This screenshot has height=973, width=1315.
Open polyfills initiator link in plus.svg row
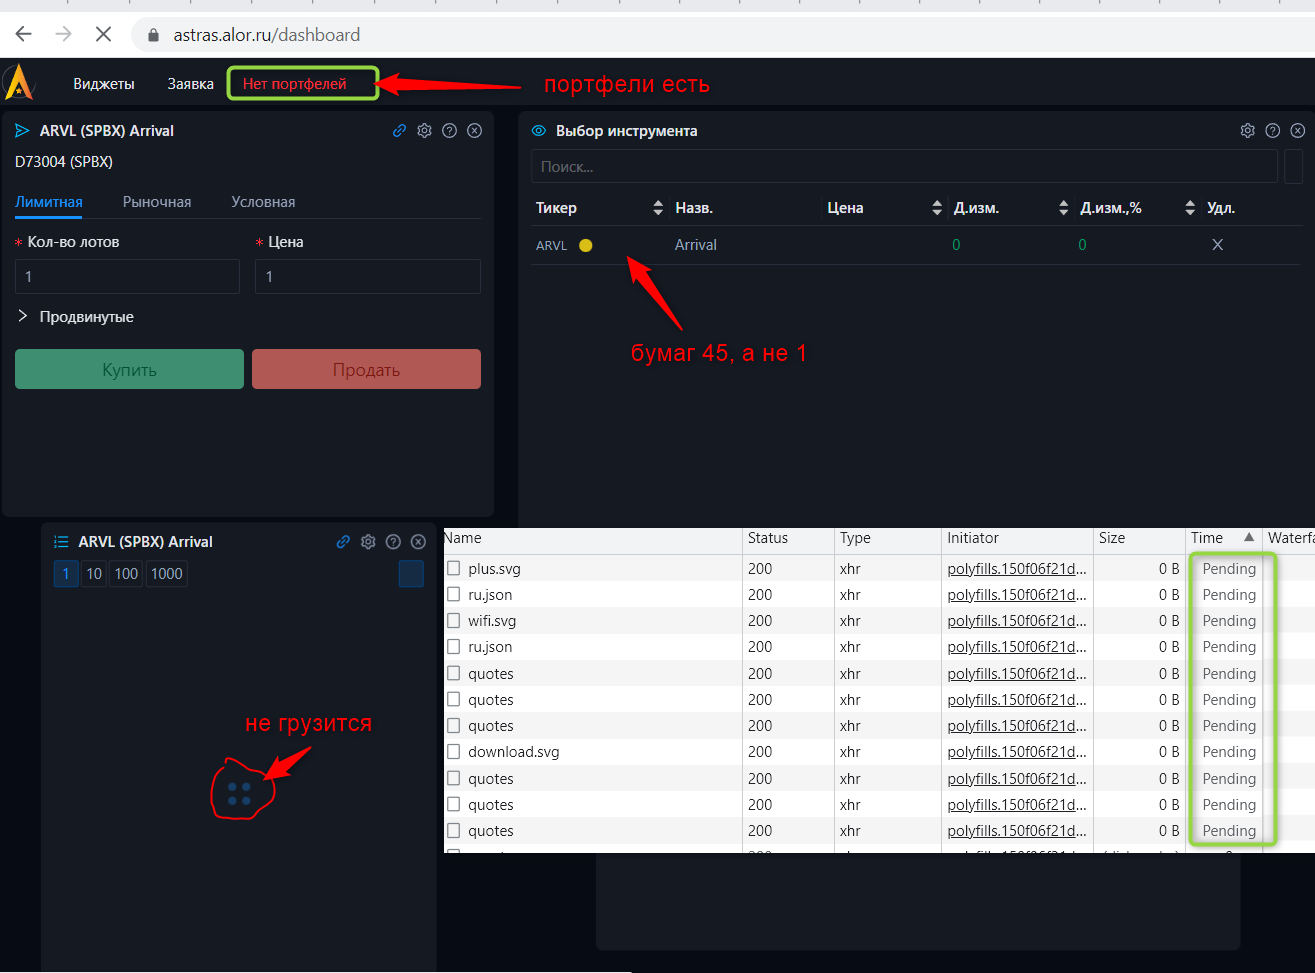click(1017, 569)
